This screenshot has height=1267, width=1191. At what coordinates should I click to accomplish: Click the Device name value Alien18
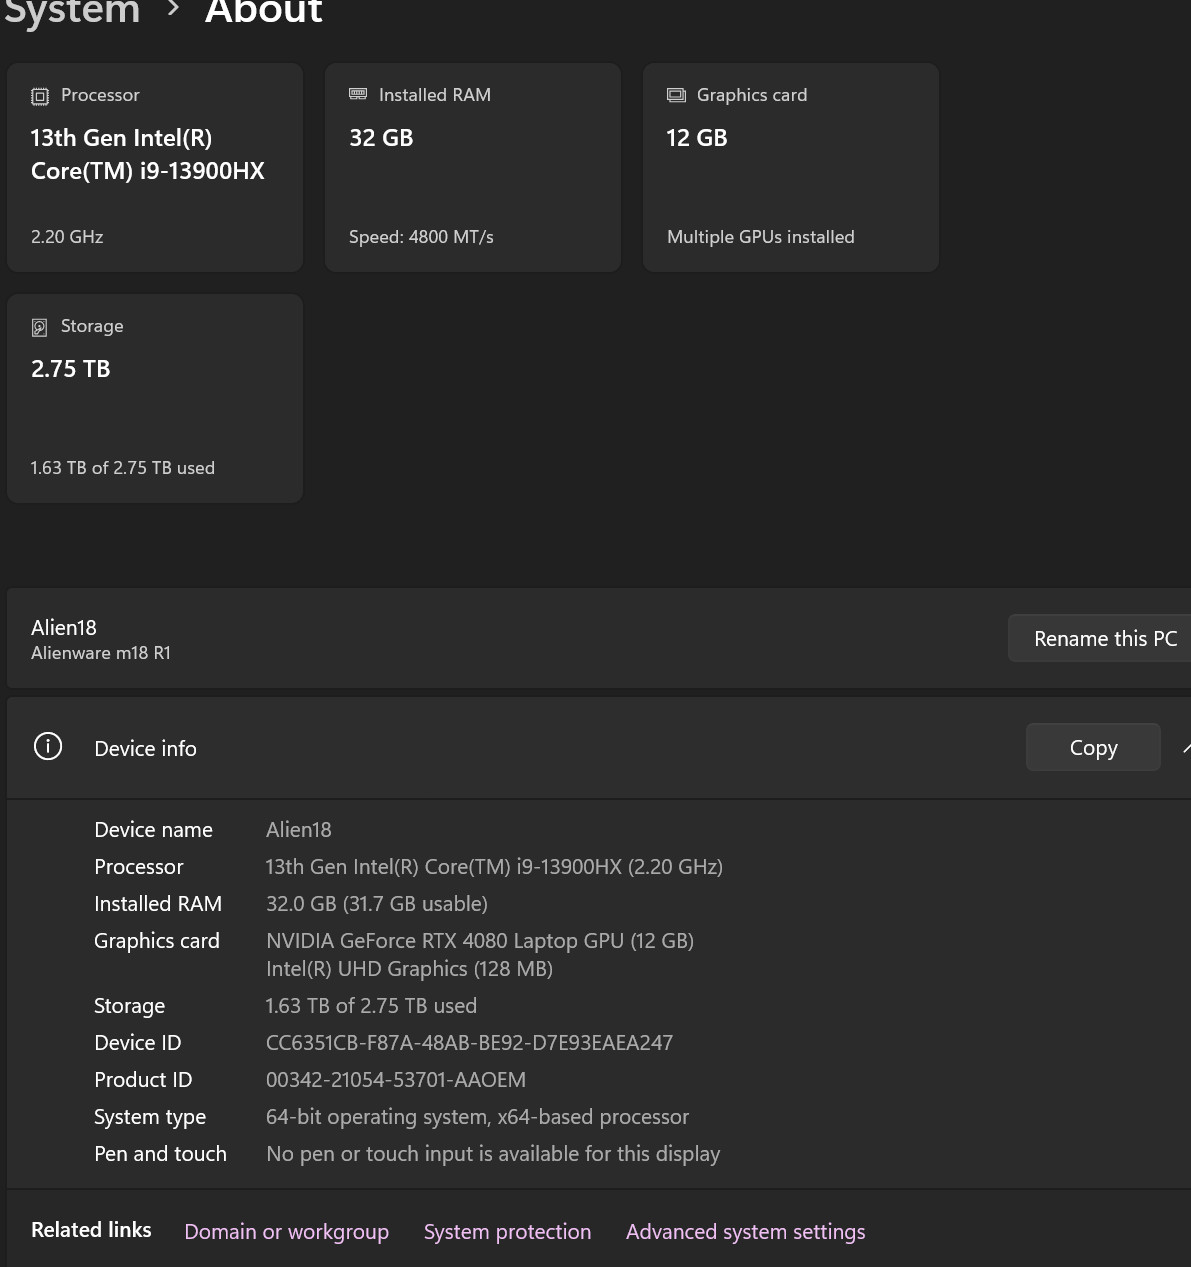(298, 829)
